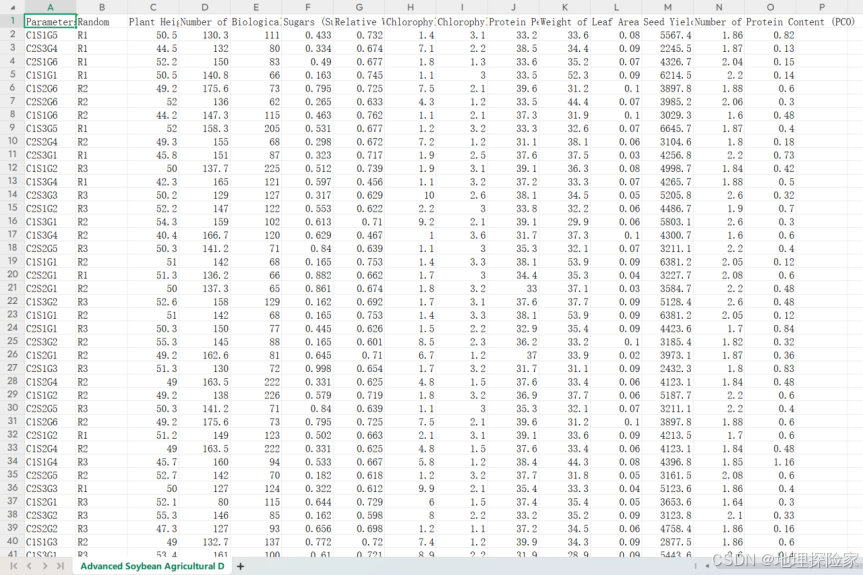This screenshot has width=863, height=575.
Task: Select row 1 header
Action: click(12, 21)
